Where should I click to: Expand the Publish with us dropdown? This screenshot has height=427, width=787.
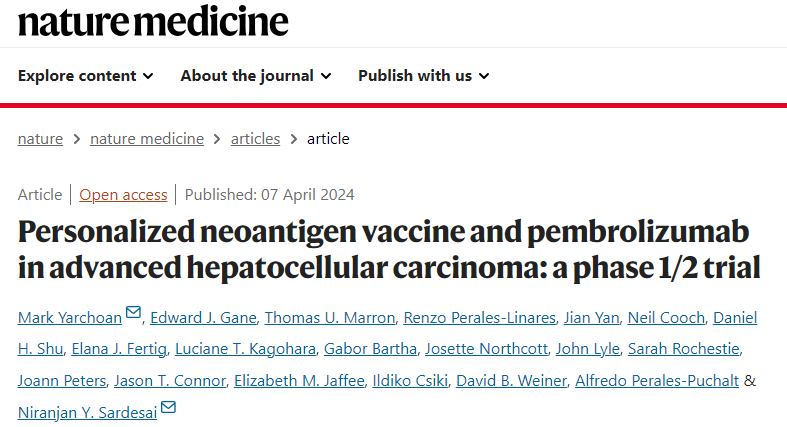(x=424, y=76)
